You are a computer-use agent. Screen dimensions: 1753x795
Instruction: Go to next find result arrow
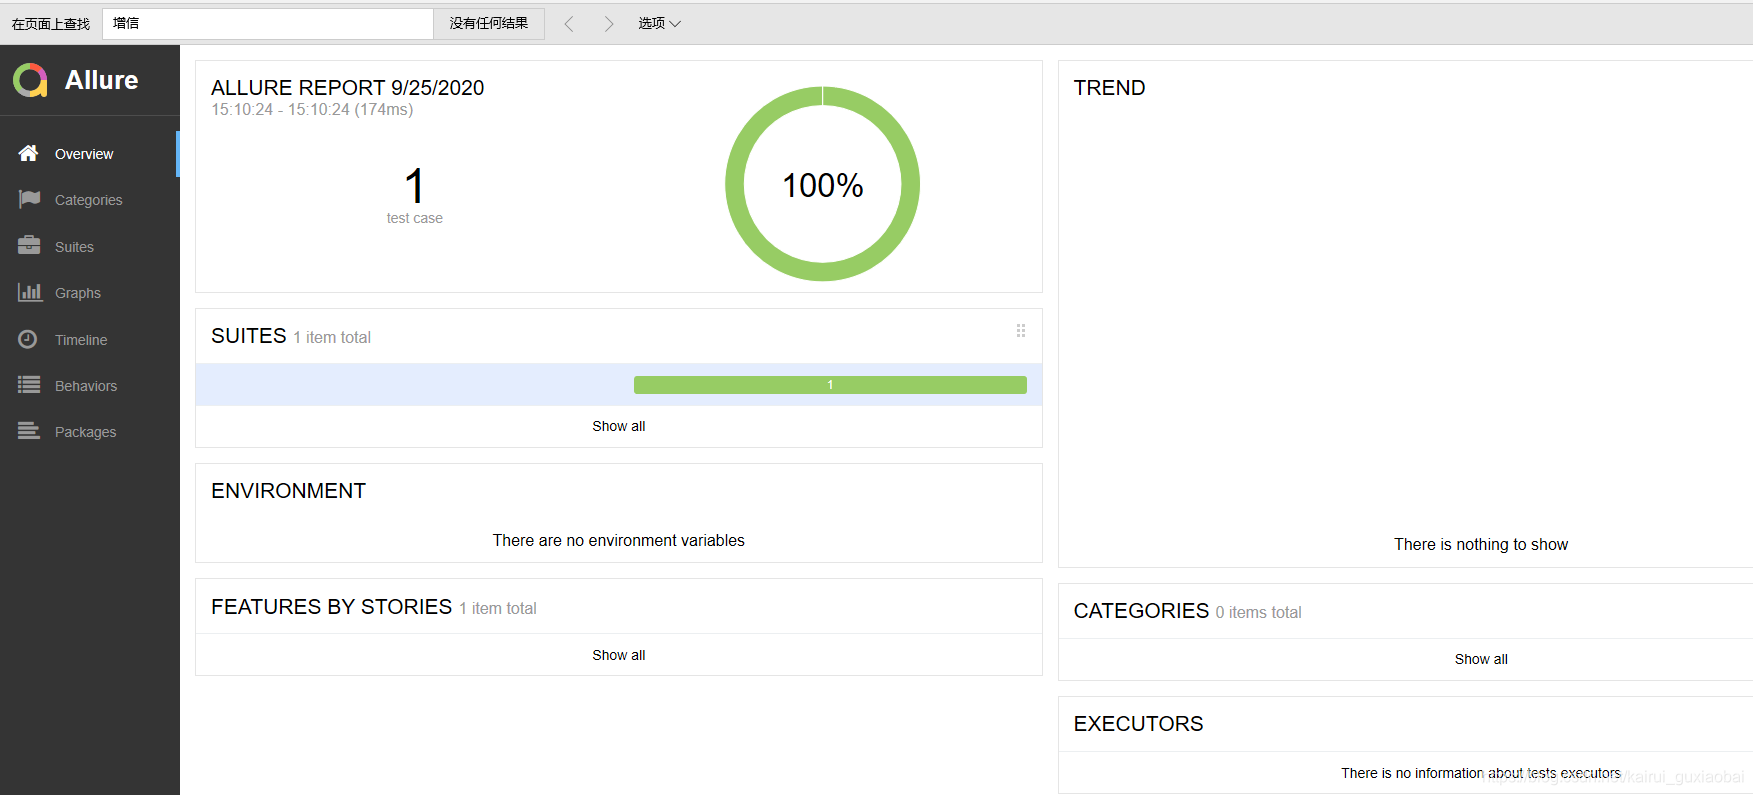point(608,23)
